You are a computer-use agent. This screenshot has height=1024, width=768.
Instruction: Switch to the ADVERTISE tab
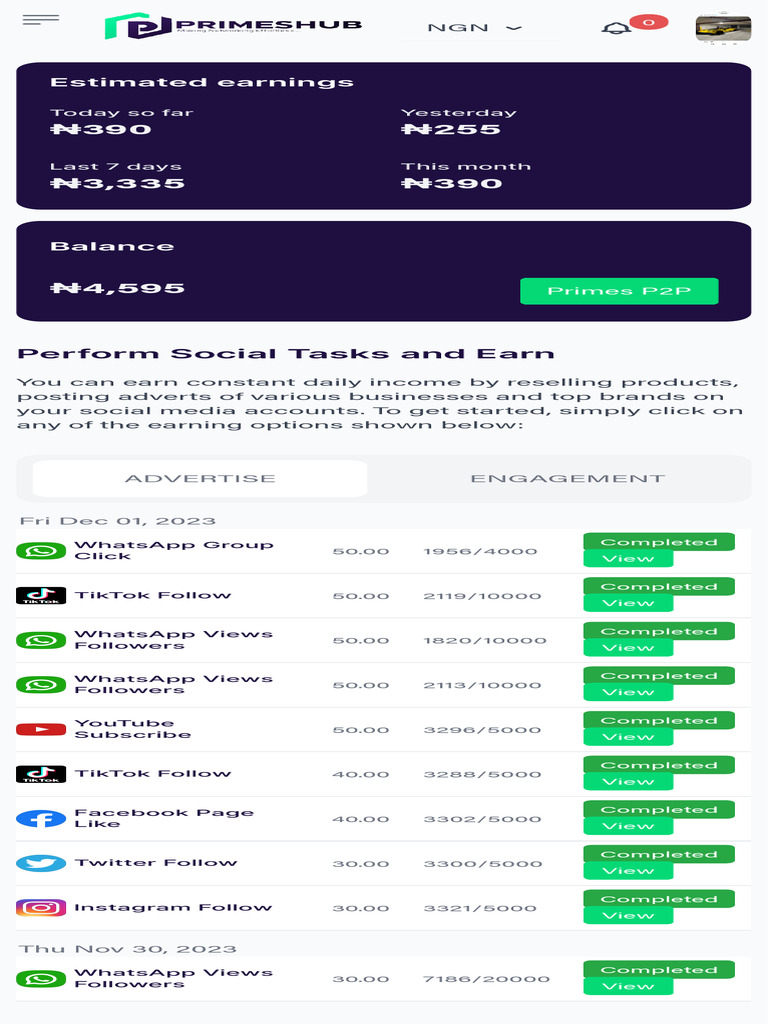200,479
